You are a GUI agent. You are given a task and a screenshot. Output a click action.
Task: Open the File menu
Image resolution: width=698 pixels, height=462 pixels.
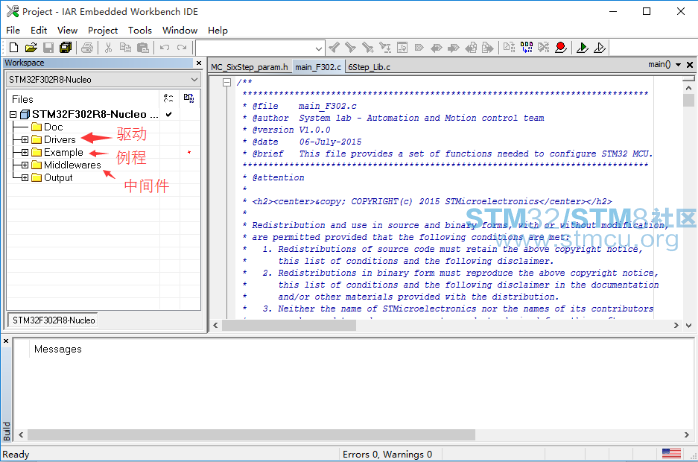(x=13, y=30)
